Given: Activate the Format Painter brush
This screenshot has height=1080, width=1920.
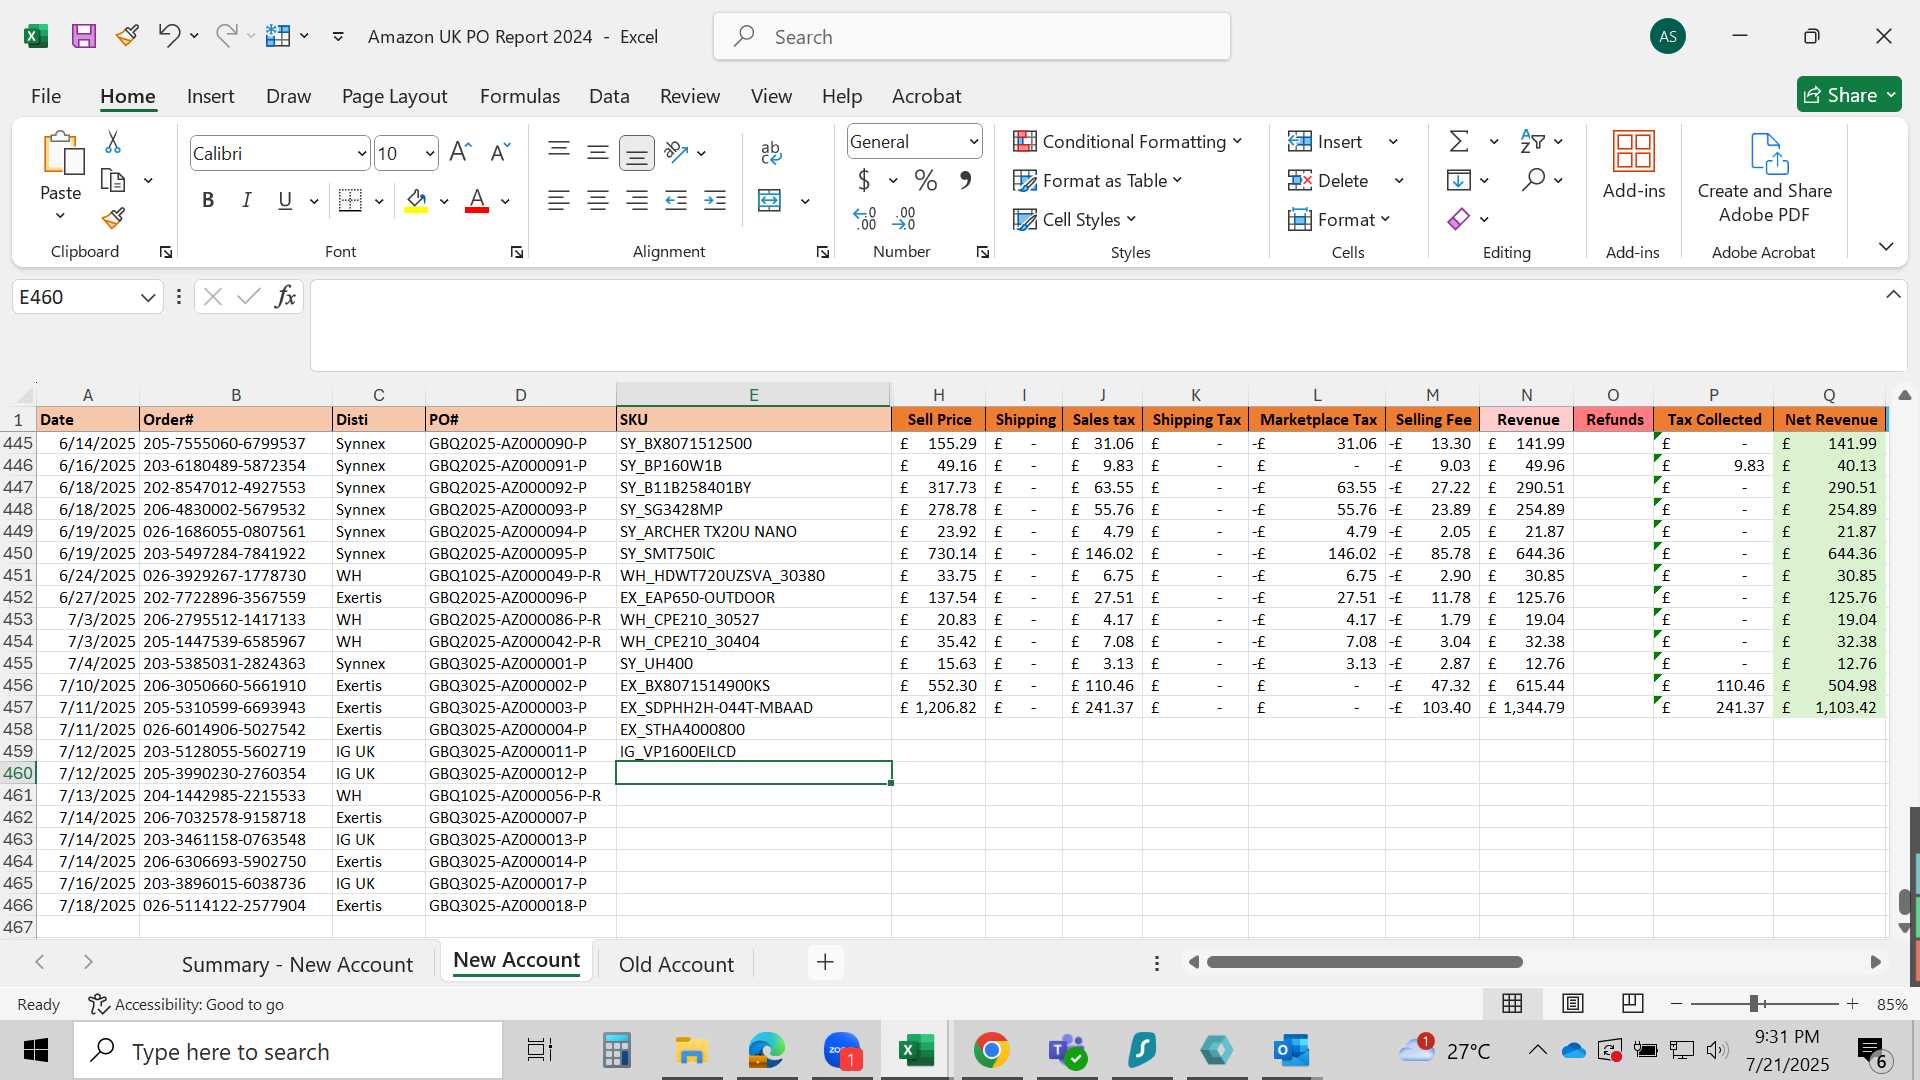Looking at the screenshot, I should click(x=113, y=218).
